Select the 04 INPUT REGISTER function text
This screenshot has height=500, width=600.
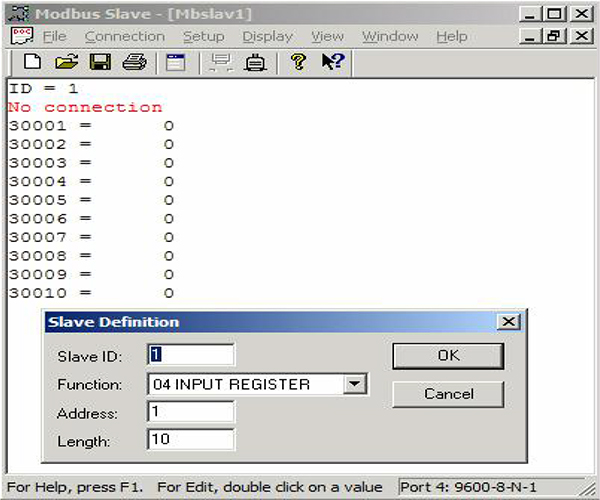(x=232, y=384)
